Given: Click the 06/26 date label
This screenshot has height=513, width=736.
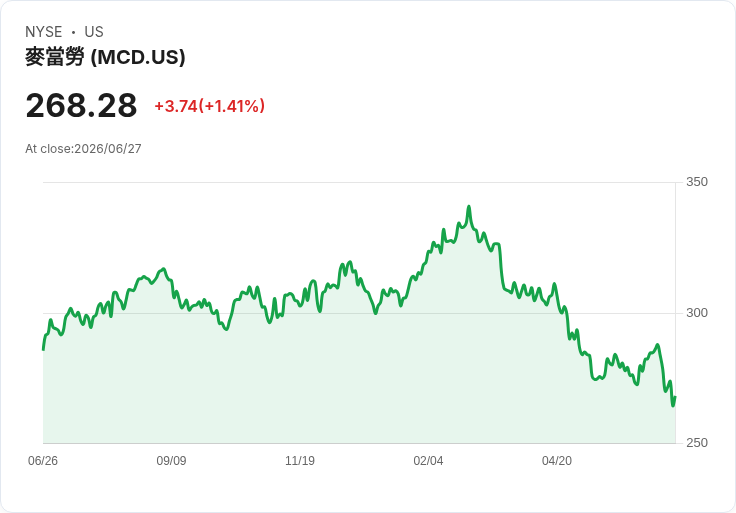Looking at the screenshot, I should click(43, 460).
